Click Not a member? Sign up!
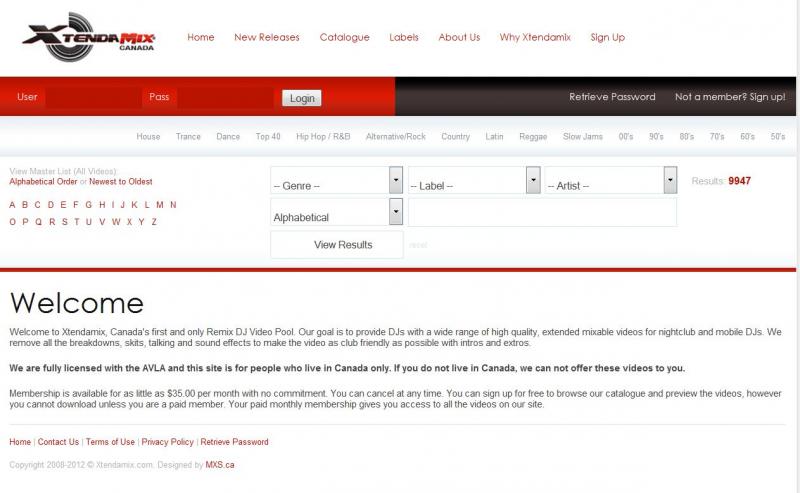Image resolution: width=800 pixels, height=493 pixels. [x=730, y=96]
